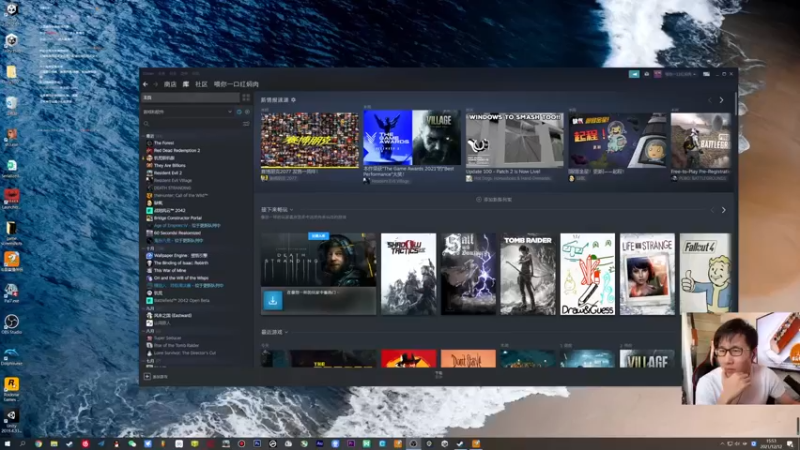The image size is (800, 450).
Task: Open Tomb Raider game cover
Action: [528, 274]
